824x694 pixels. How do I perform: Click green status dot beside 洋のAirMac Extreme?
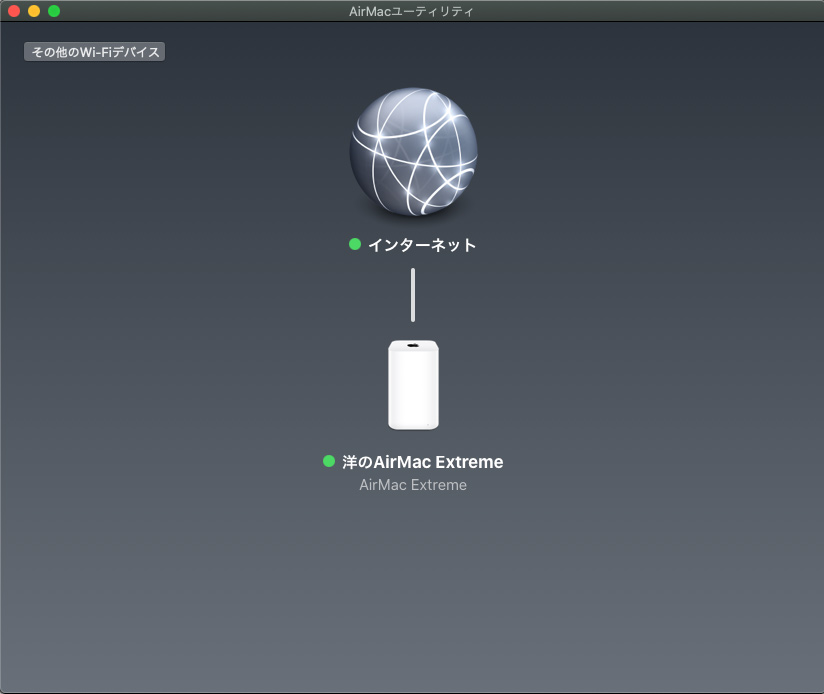tap(329, 461)
